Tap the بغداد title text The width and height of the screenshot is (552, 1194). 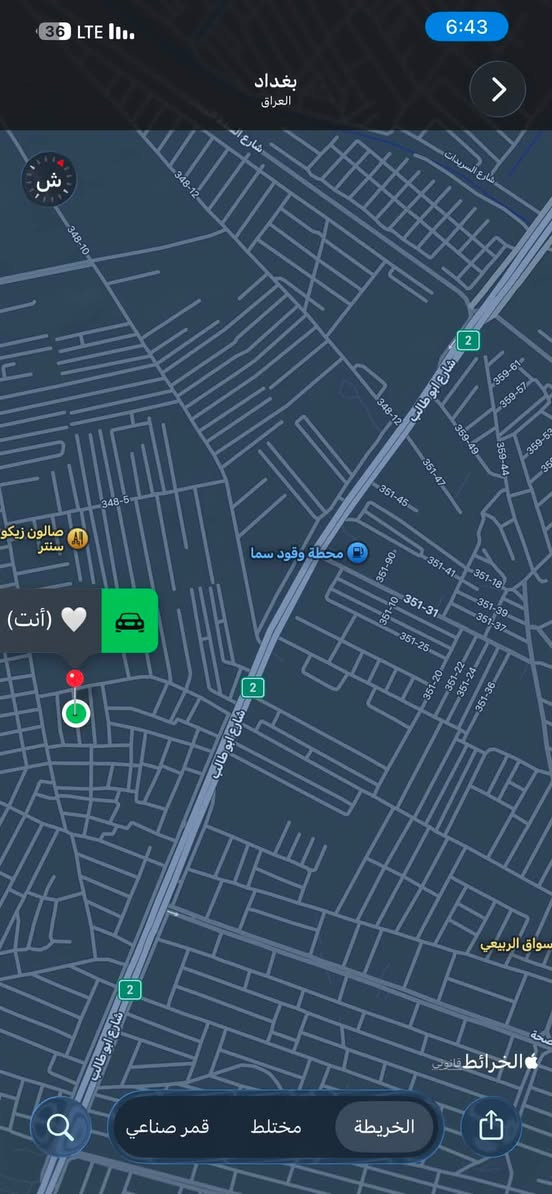pyautogui.click(x=276, y=81)
